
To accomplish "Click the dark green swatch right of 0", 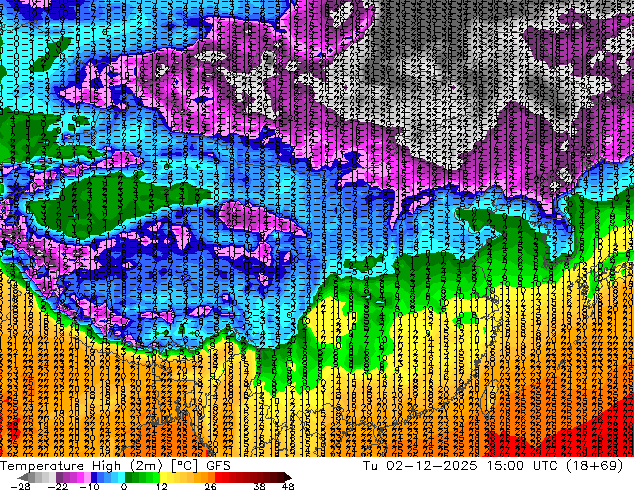I will pos(128,477).
